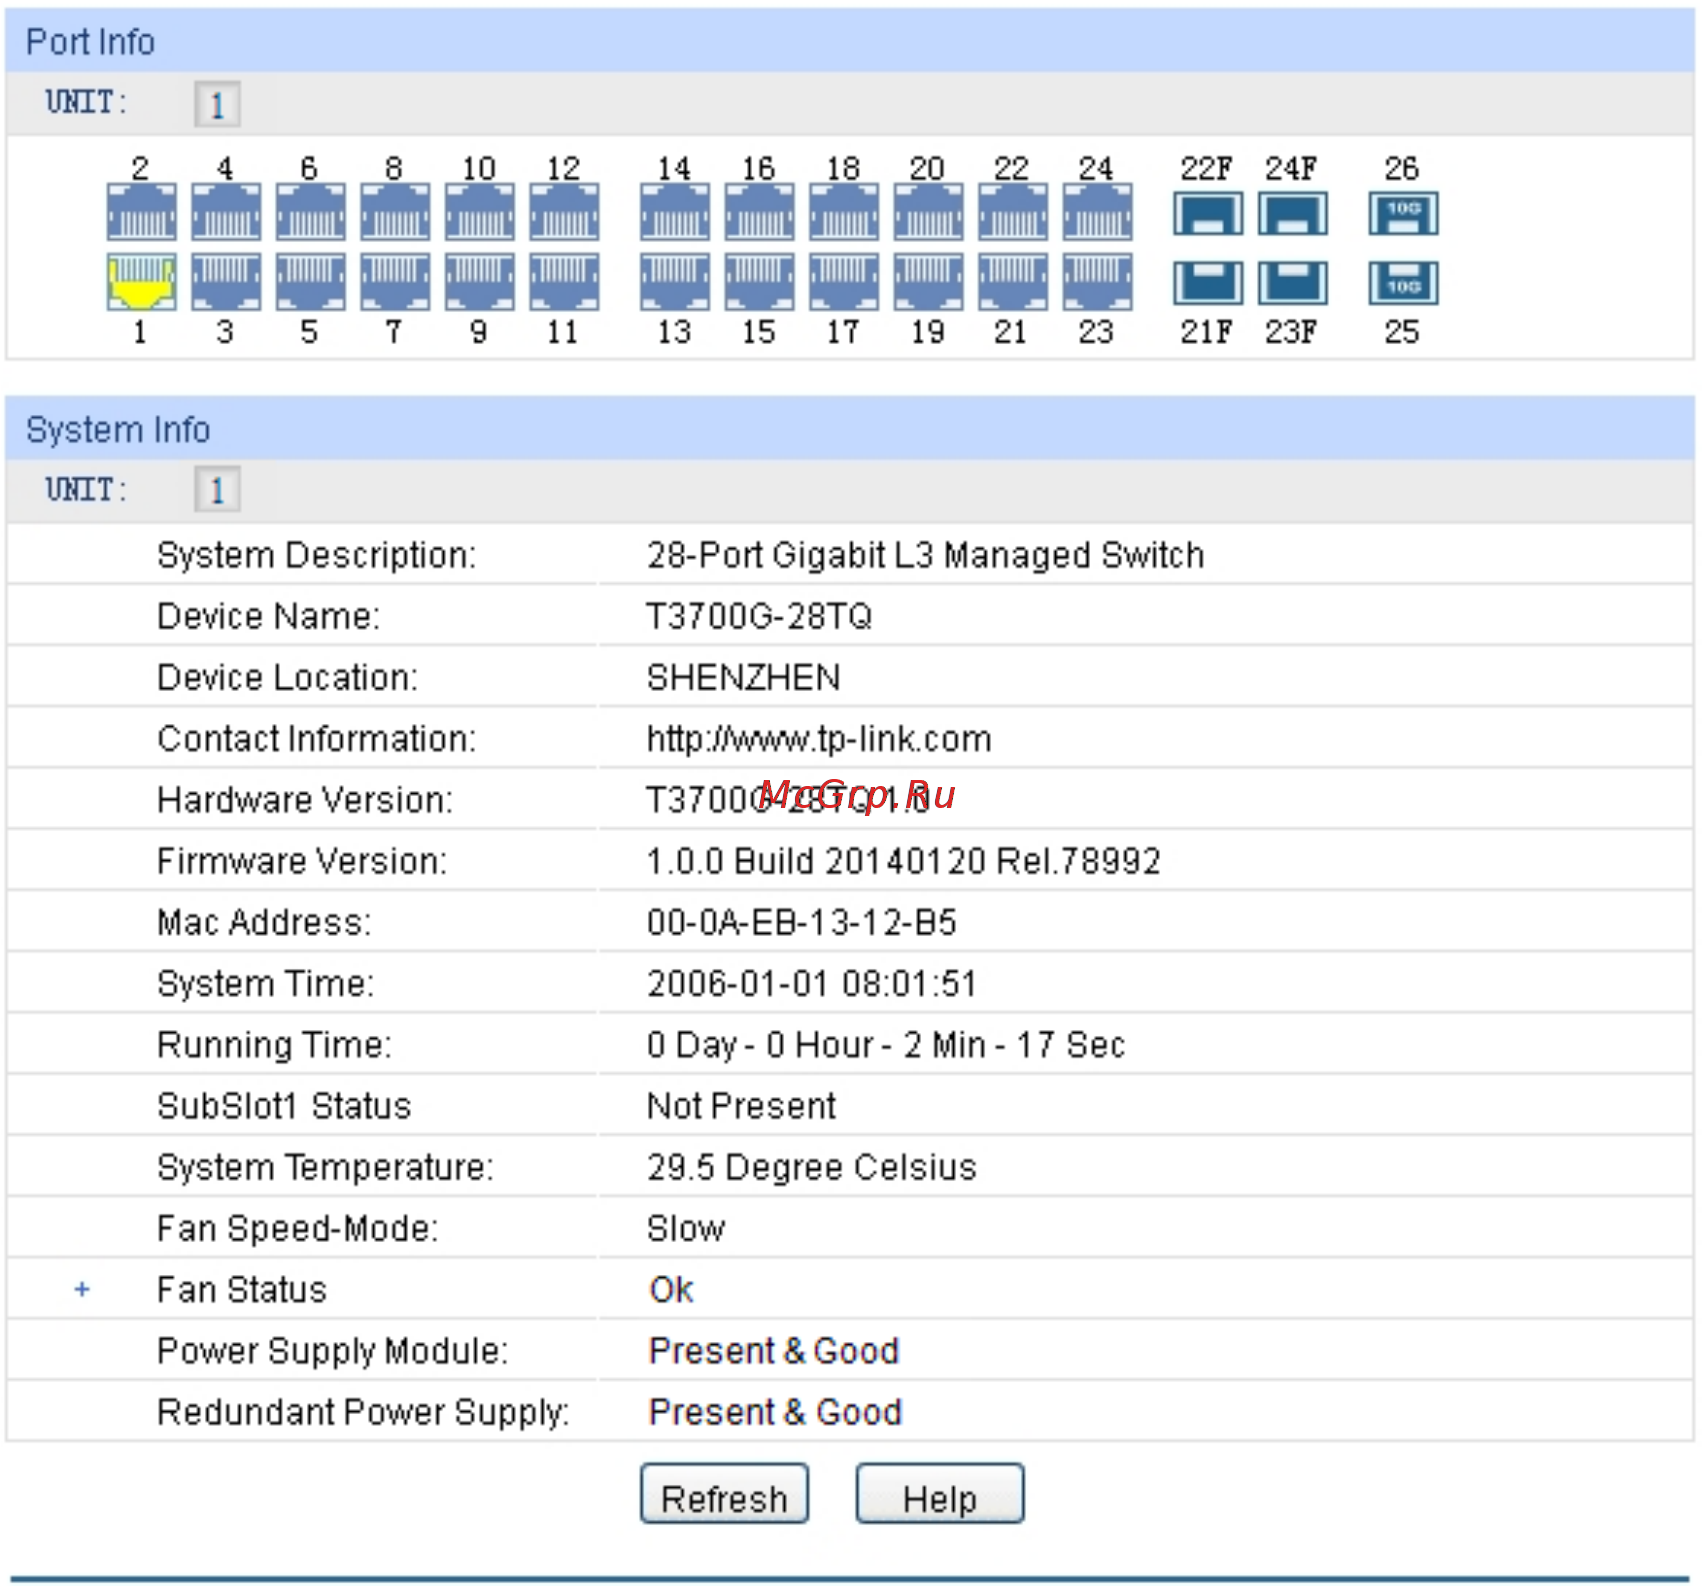Select port 14 icon
The width and height of the screenshot is (1702, 1586).
(675, 212)
